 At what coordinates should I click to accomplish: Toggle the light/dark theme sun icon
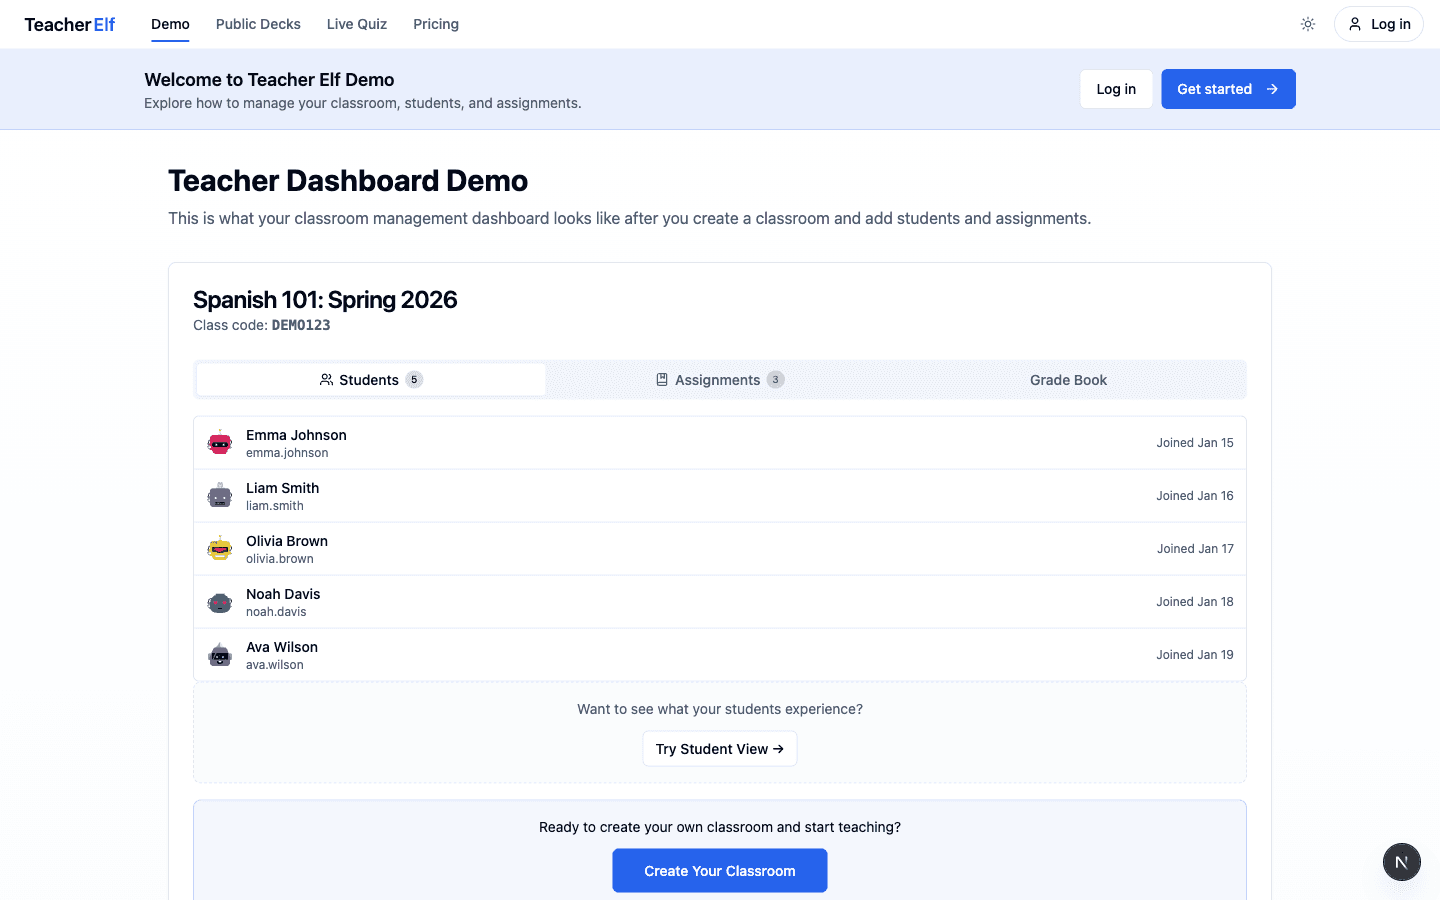pos(1308,24)
